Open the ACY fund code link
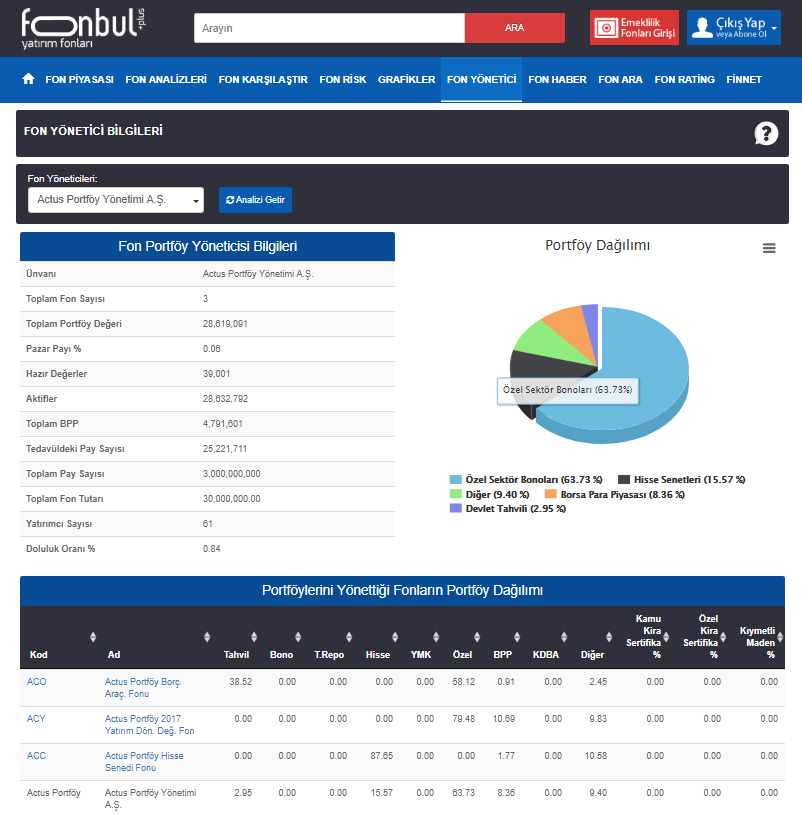 pos(36,718)
